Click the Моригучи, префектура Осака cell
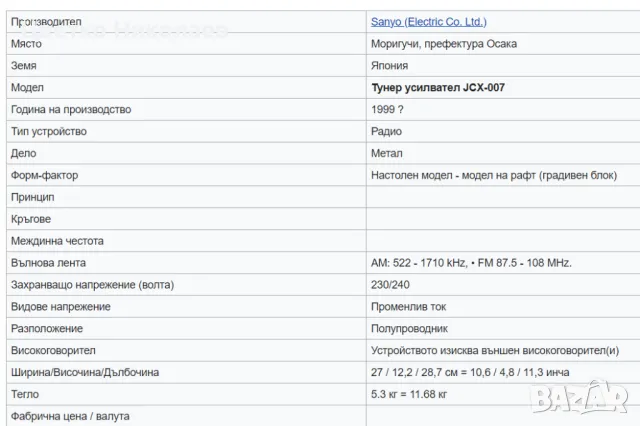 (443, 44)
